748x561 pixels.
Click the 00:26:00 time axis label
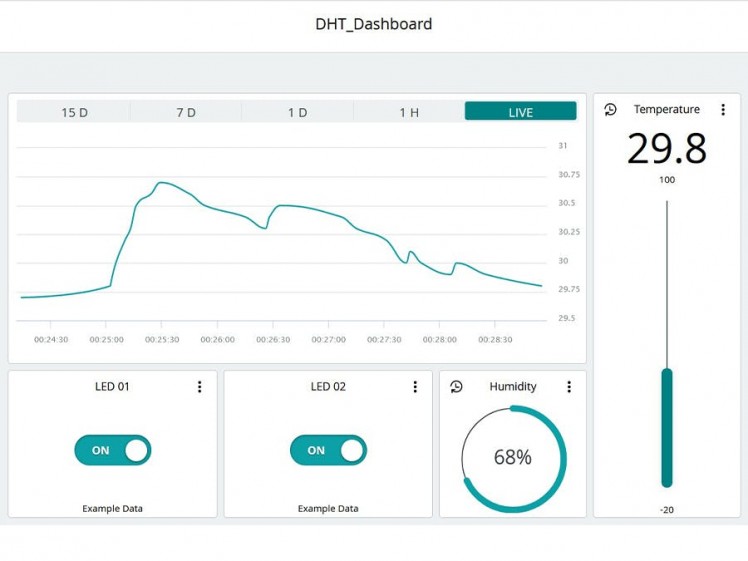217,340
